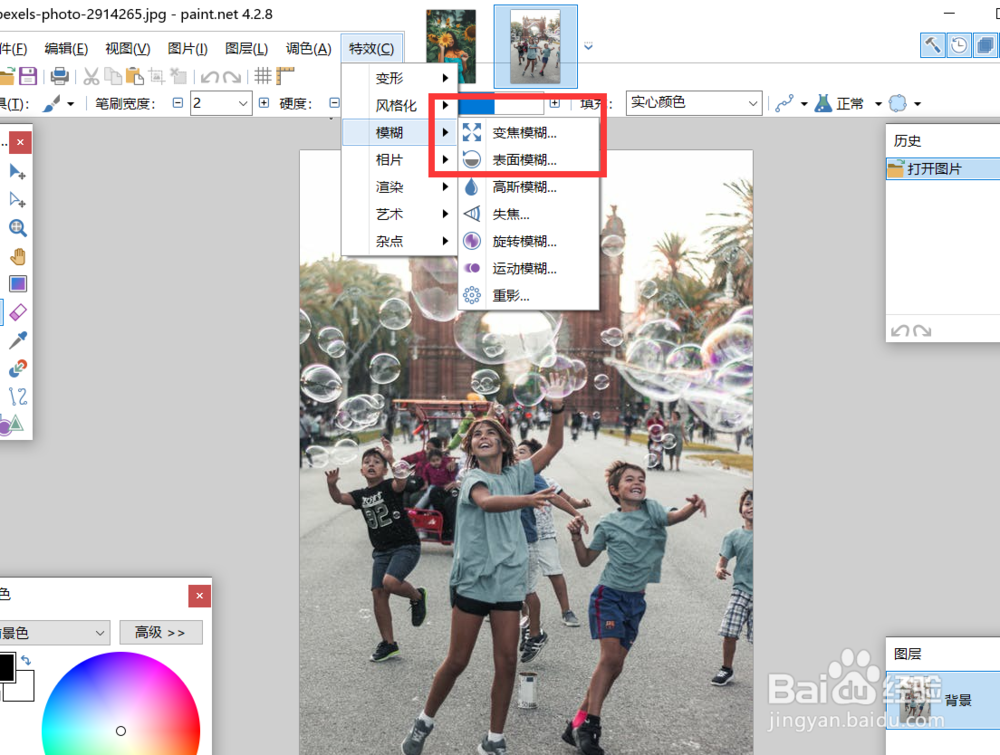Click the swap colors arrow icon
The width and height of the screenshot is (1000, 755).
click(x=26, y=660)
